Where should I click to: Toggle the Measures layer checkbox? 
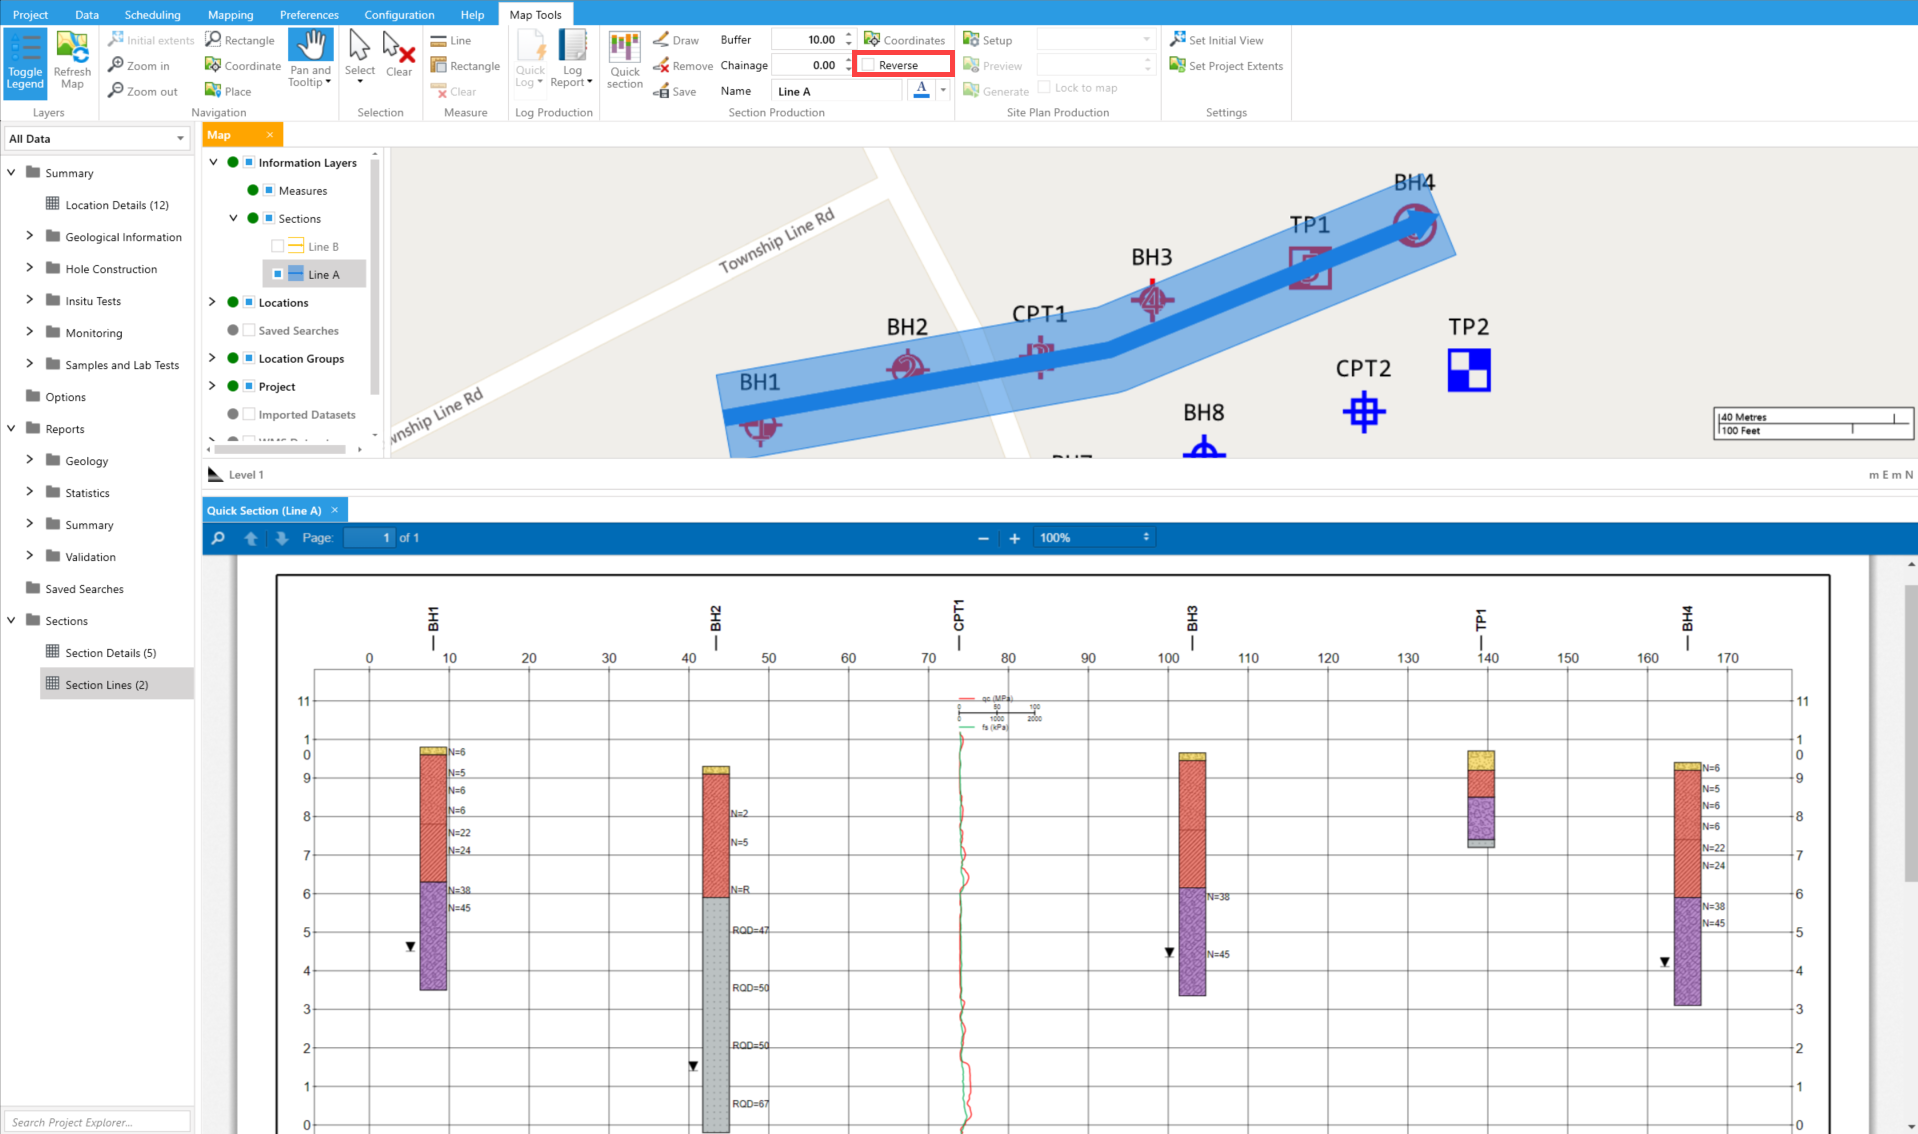pos(269,190)
